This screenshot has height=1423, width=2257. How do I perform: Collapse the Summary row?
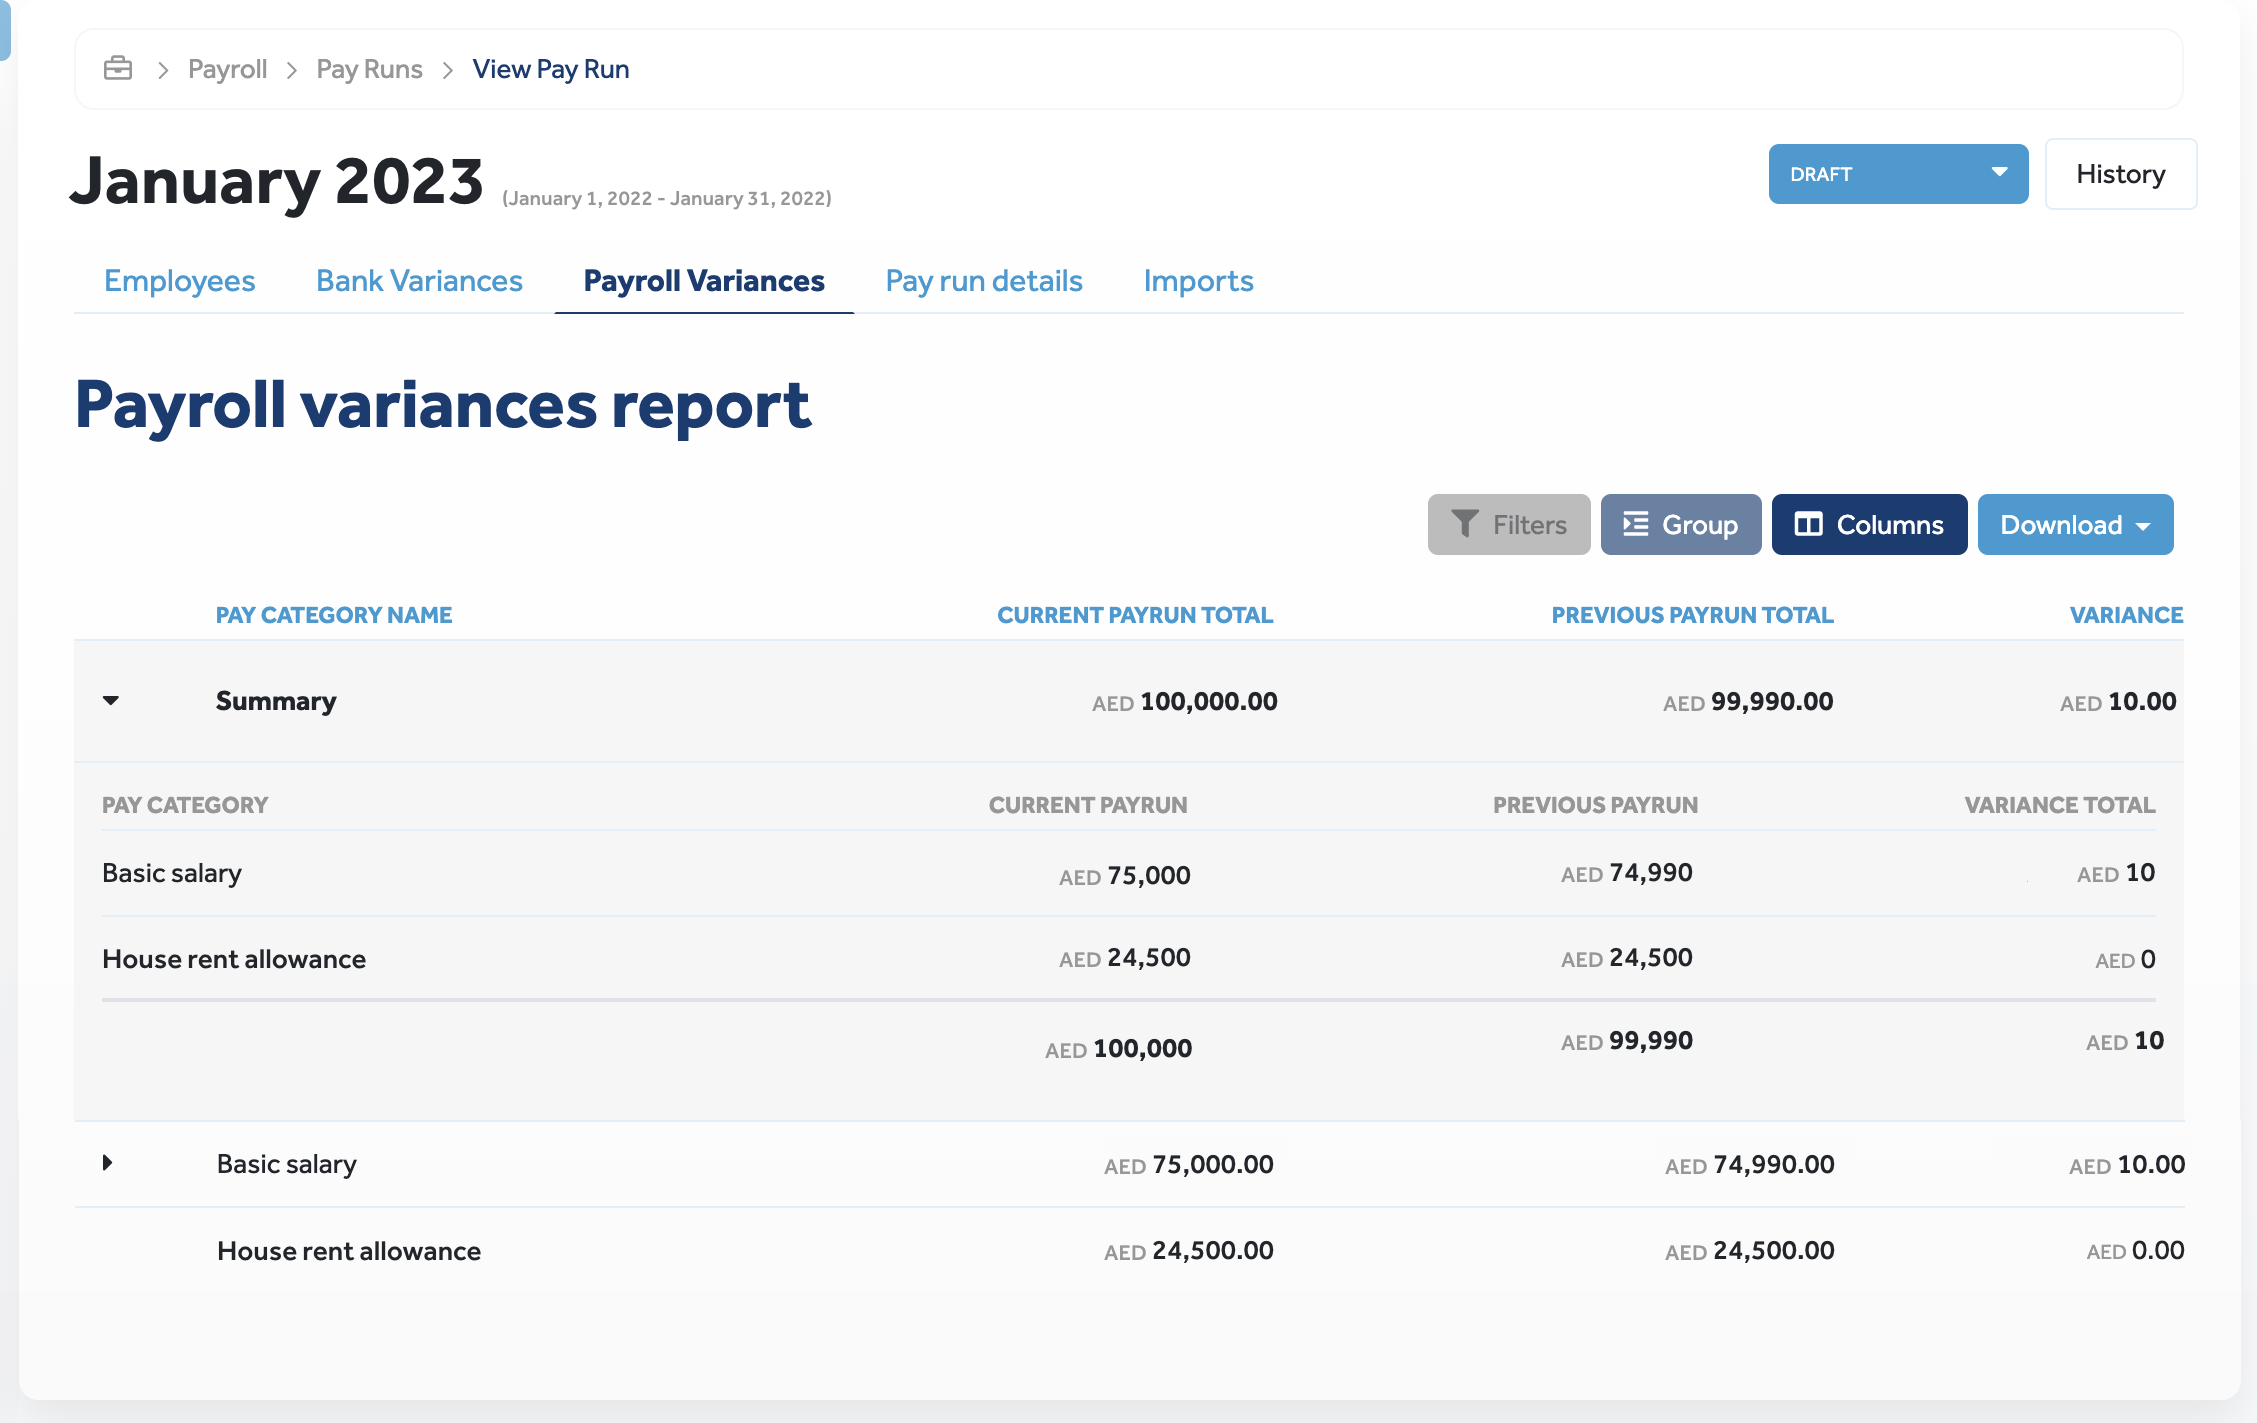pos(111,701)
